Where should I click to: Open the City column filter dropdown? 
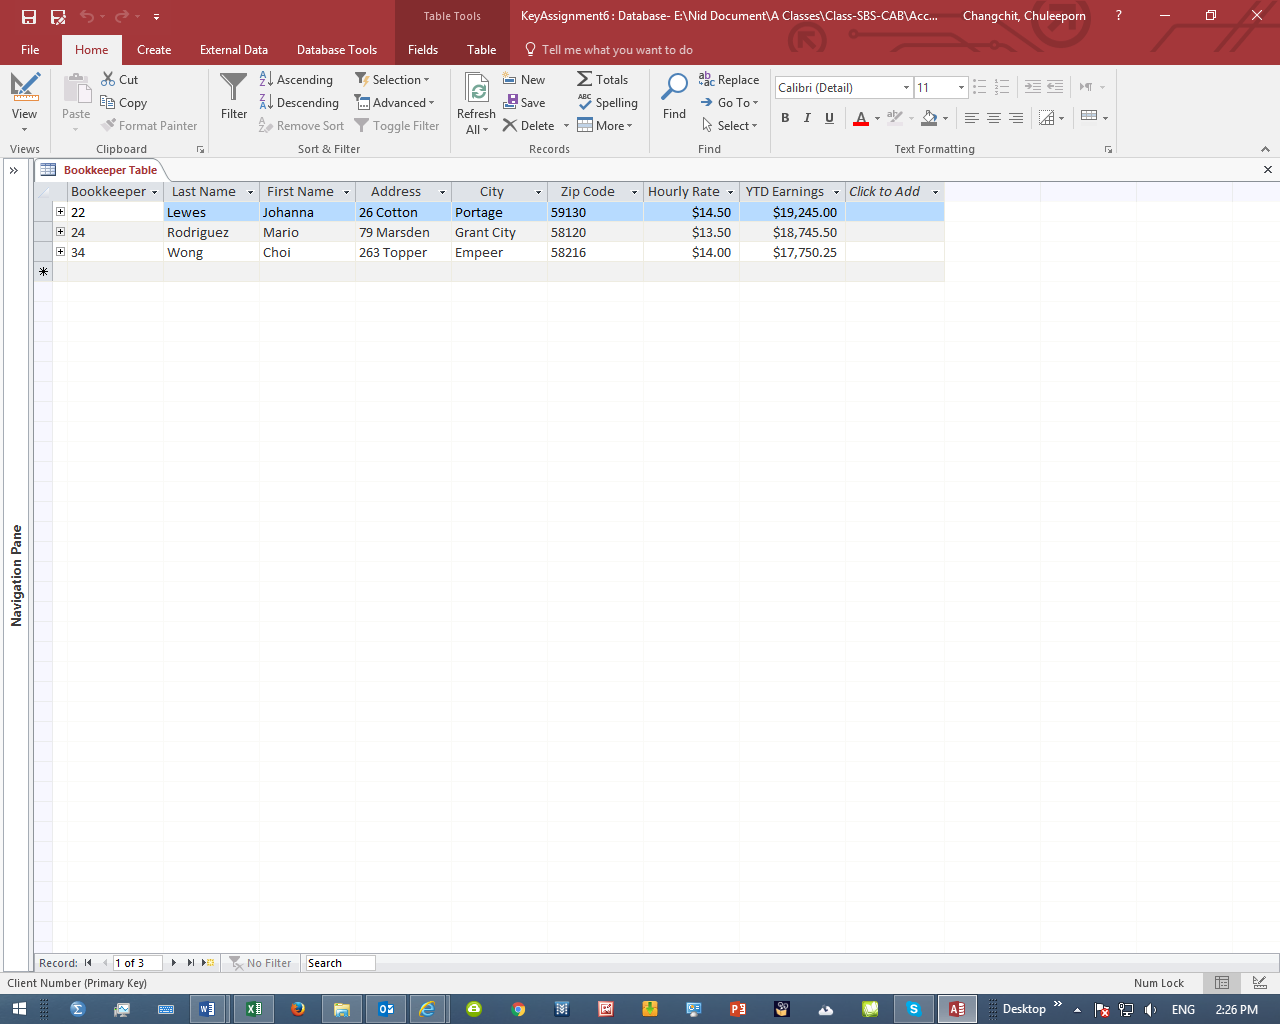click(x=539, y=191)
